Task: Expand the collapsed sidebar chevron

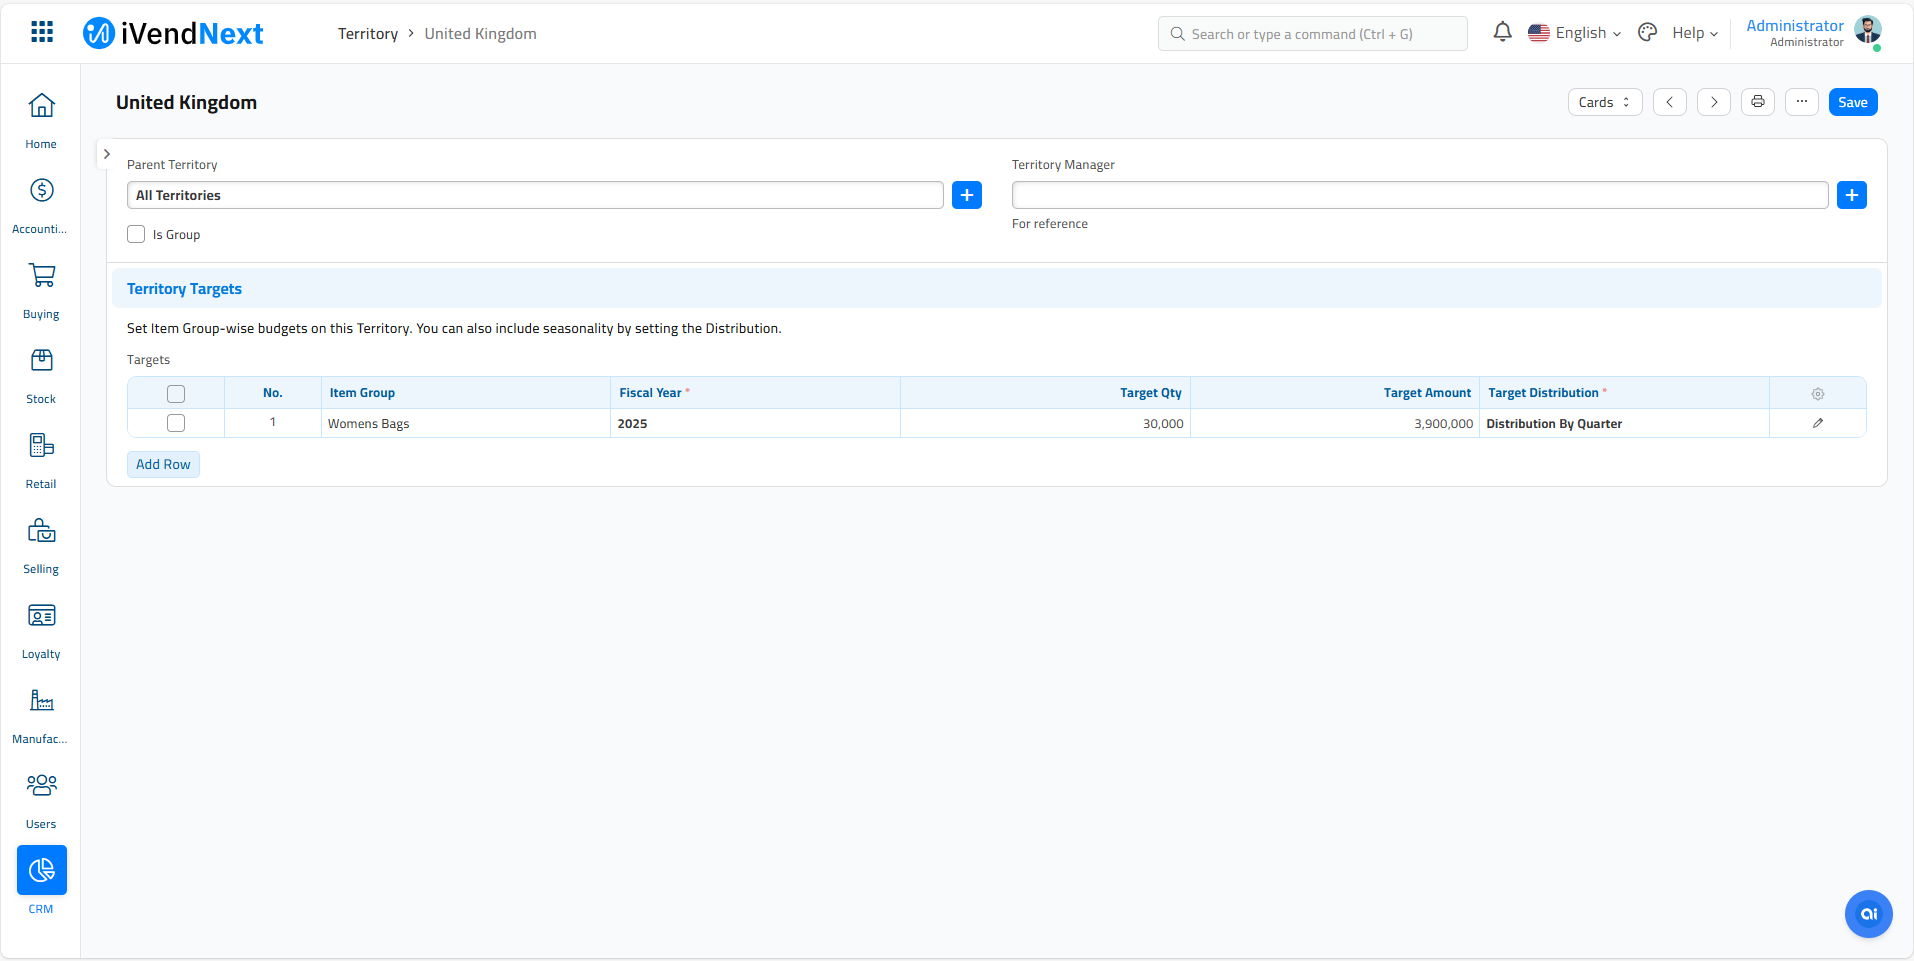Action: click(107, 154)
